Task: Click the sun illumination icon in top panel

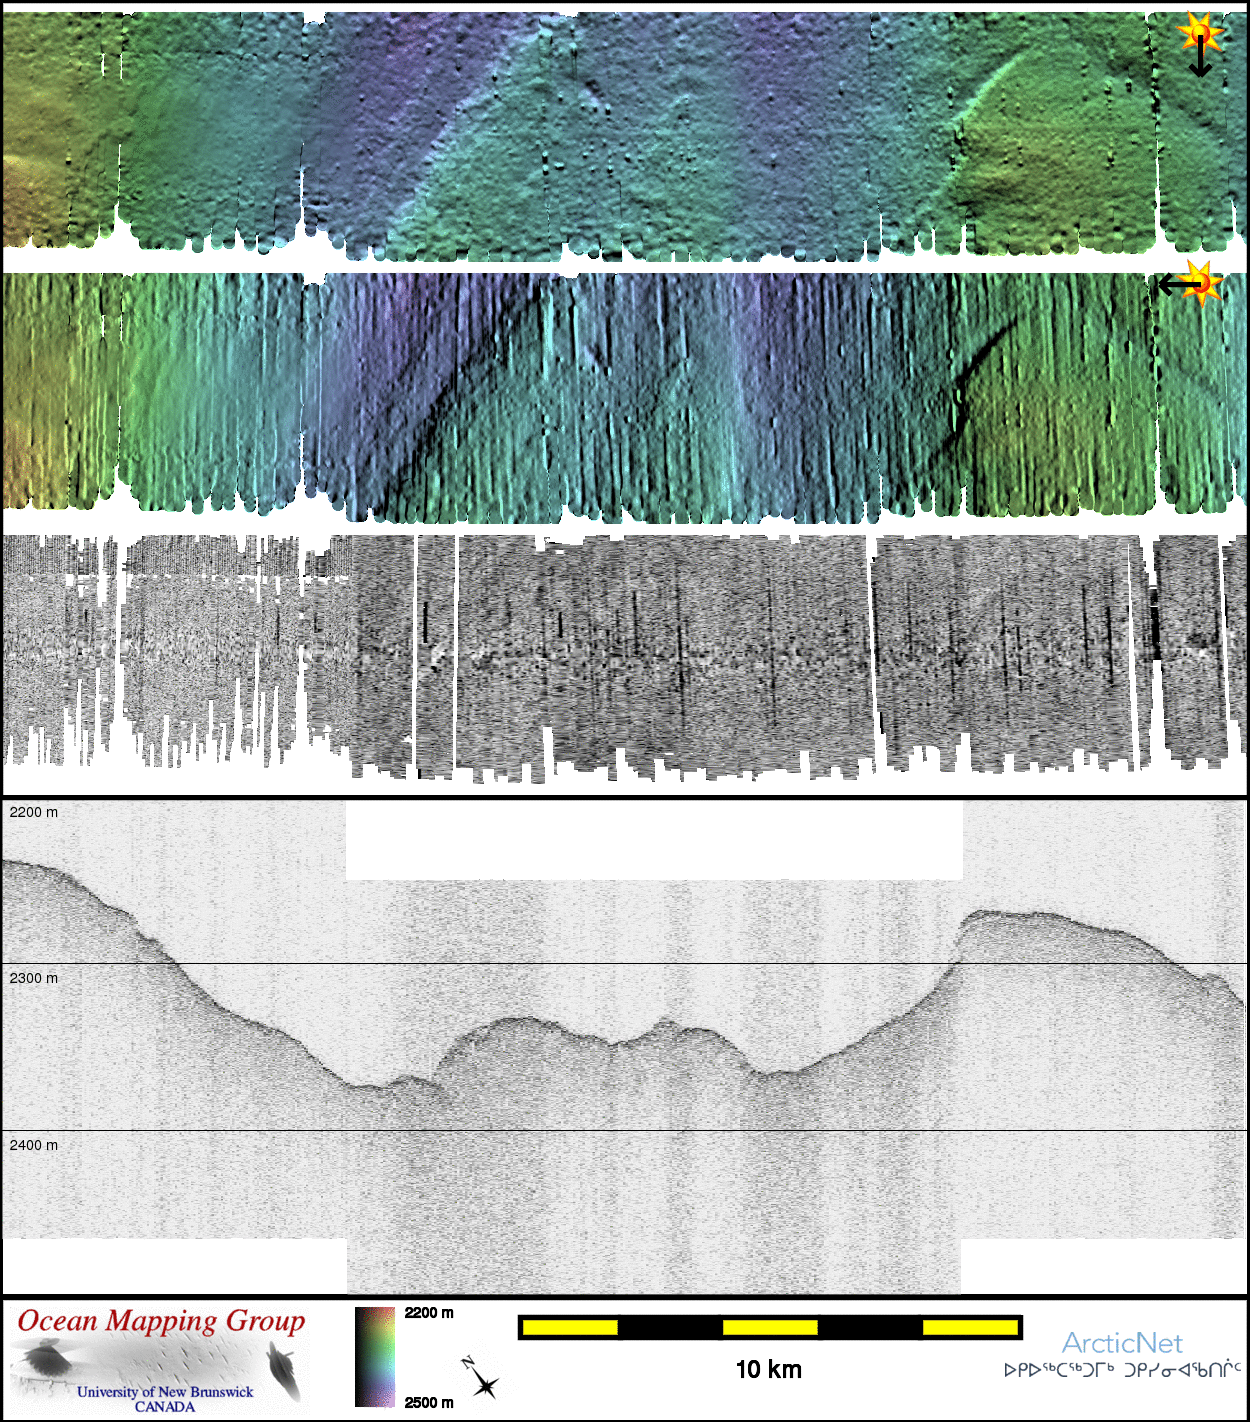Action: [1200, 33]
